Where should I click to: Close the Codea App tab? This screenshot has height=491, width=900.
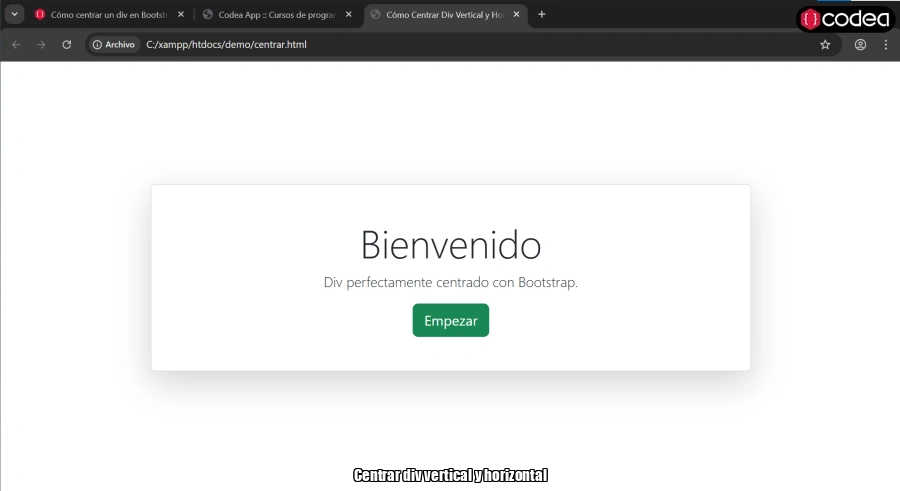click(x=349, y=15)
